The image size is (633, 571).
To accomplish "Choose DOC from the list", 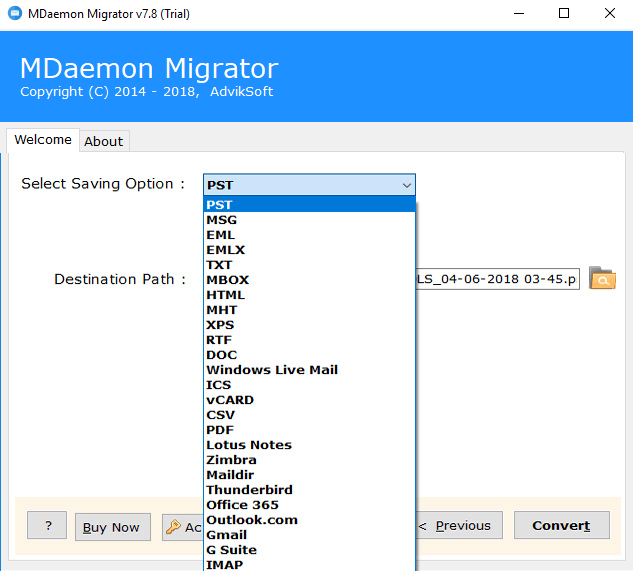I will (x=309, y=355).
